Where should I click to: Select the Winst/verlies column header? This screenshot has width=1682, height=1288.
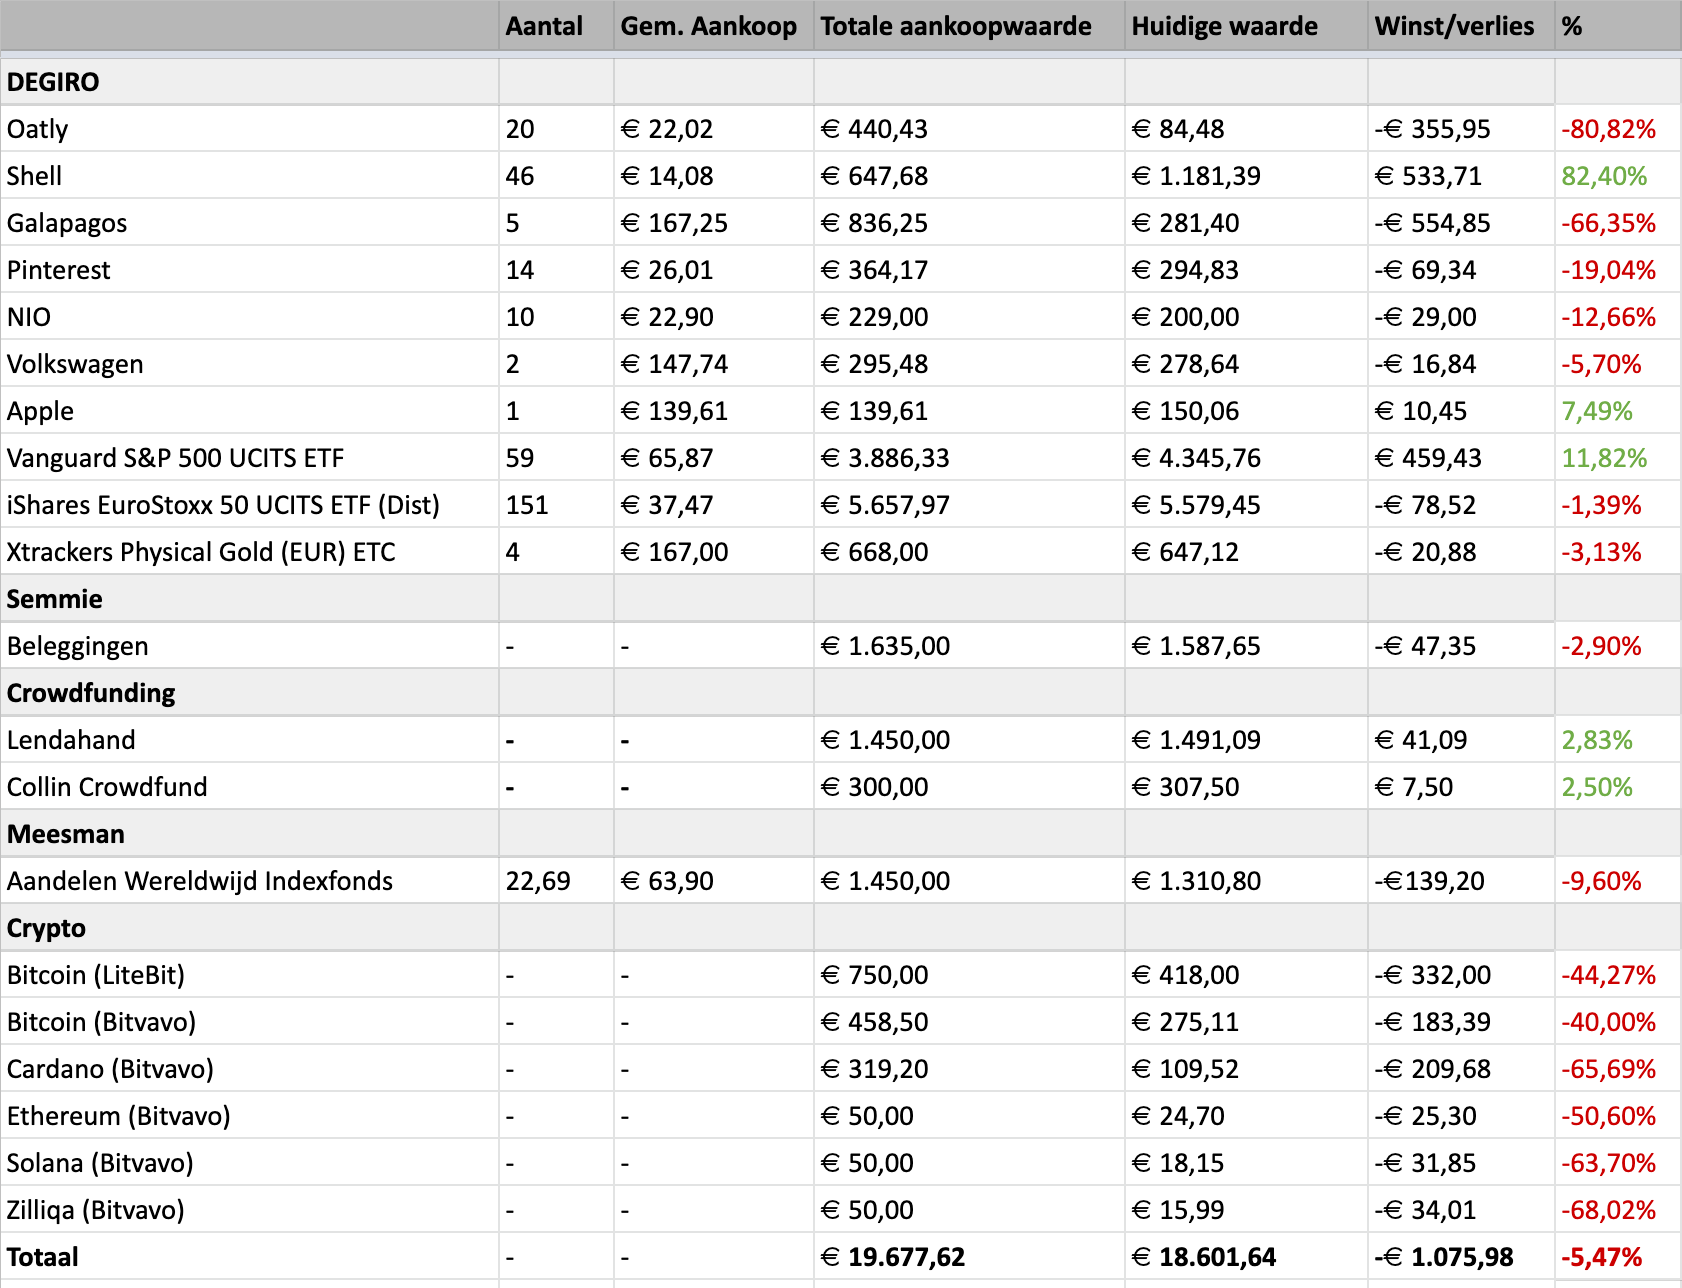(1461, 26)
